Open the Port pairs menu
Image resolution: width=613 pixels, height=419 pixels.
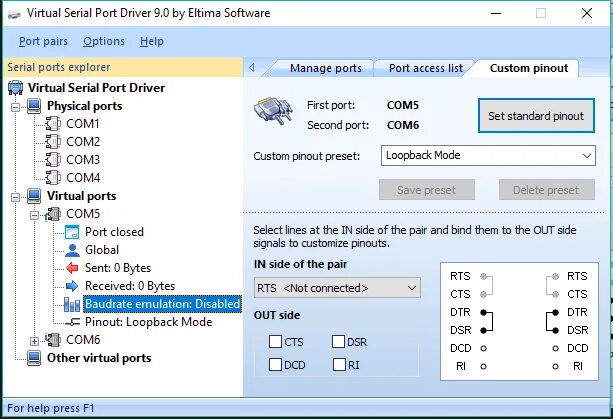(43, 41)
